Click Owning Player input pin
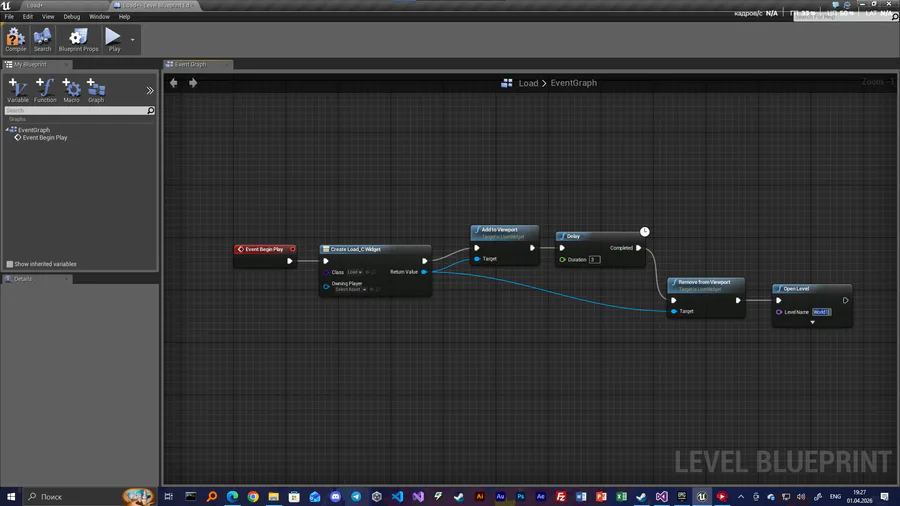900x506 pixels. click(x=326, y=286)
